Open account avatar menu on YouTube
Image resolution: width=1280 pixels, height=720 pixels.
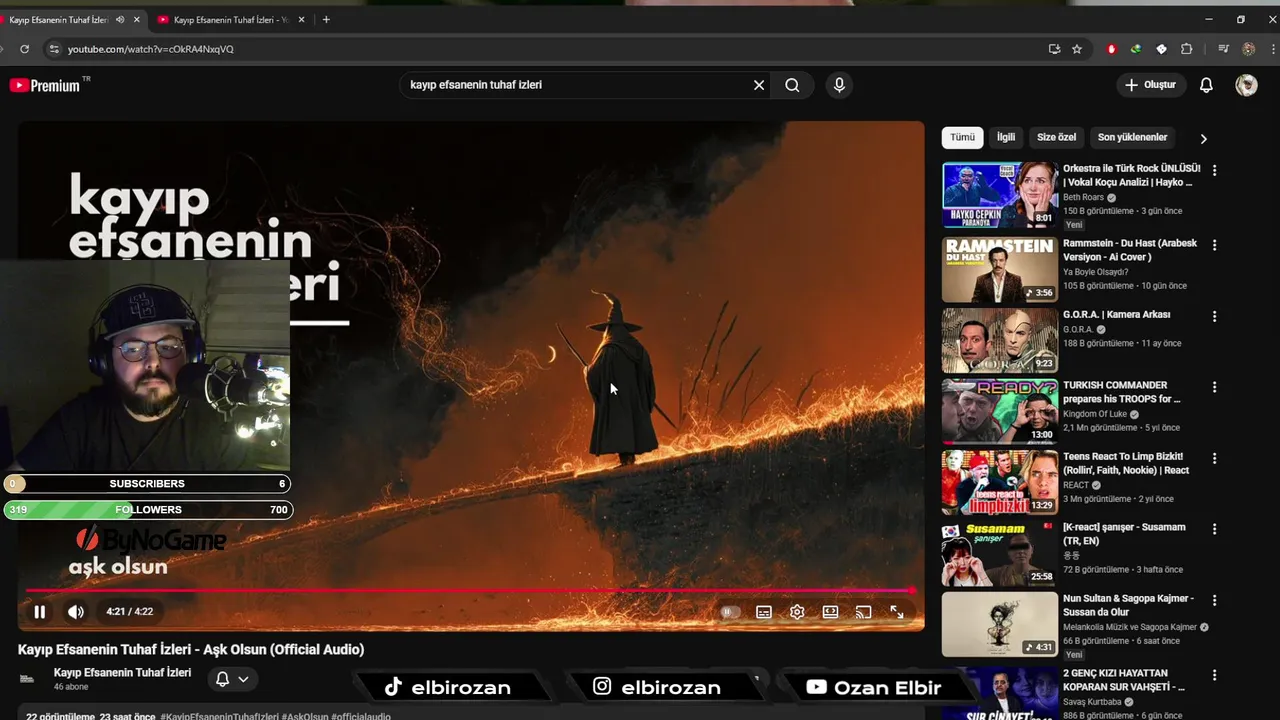point(1246,85)
